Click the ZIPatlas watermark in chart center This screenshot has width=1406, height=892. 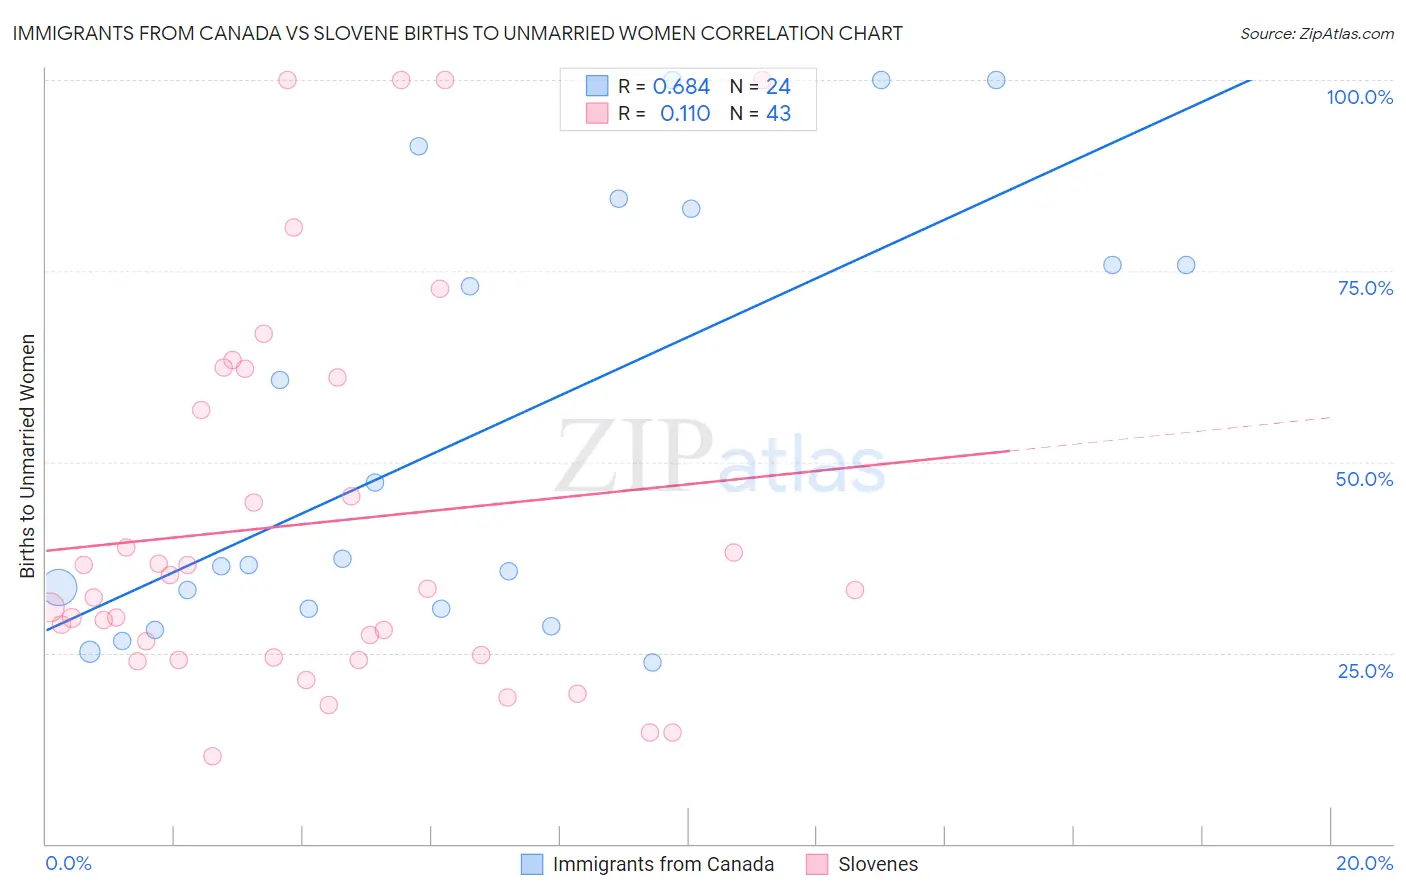tap(721, 457)
